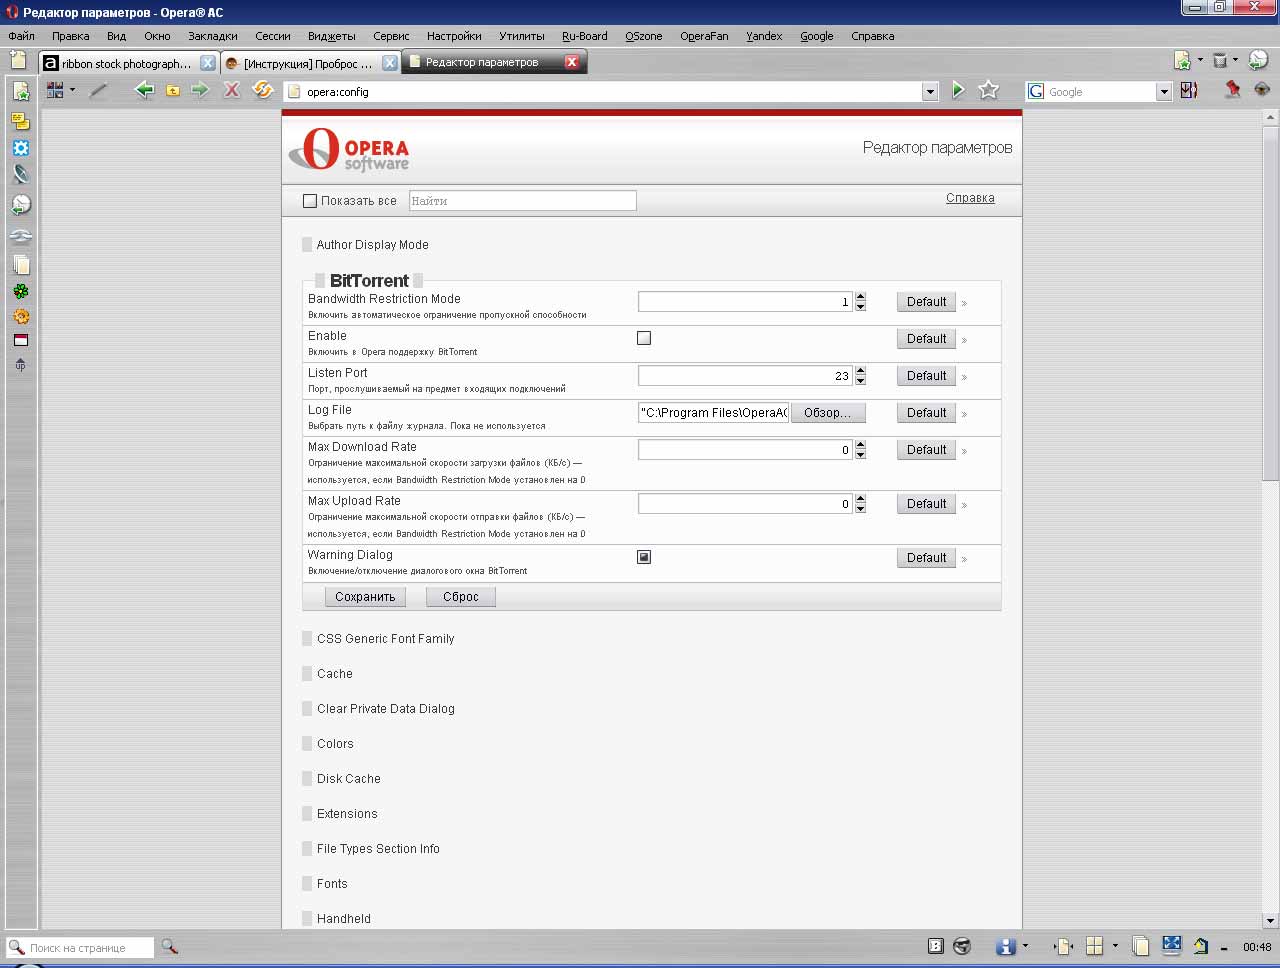The height and width of the screenshot is (968, 1280).
Task: Click the green back arrow
Action: pos(144,90)
